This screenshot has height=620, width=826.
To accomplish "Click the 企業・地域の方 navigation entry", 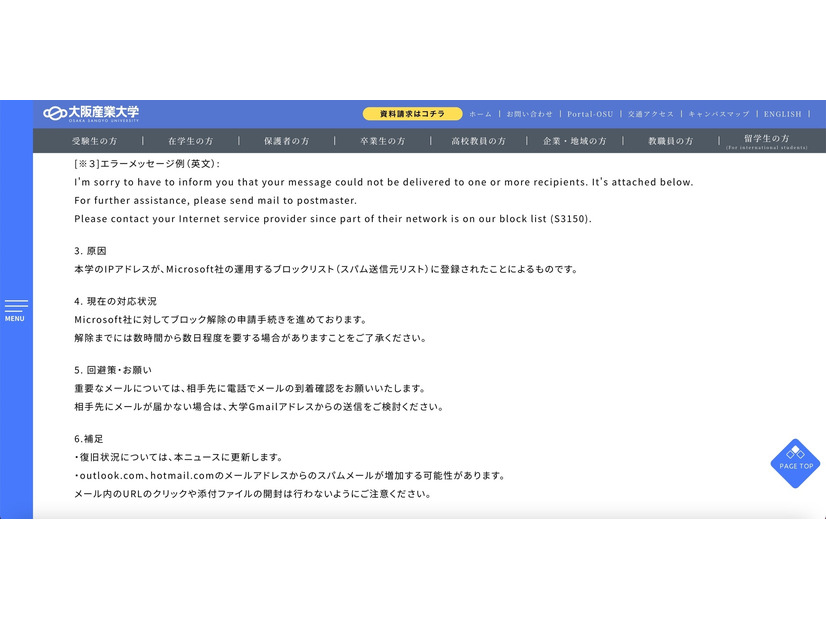I will pyautogui.click(x=573, y=141).
